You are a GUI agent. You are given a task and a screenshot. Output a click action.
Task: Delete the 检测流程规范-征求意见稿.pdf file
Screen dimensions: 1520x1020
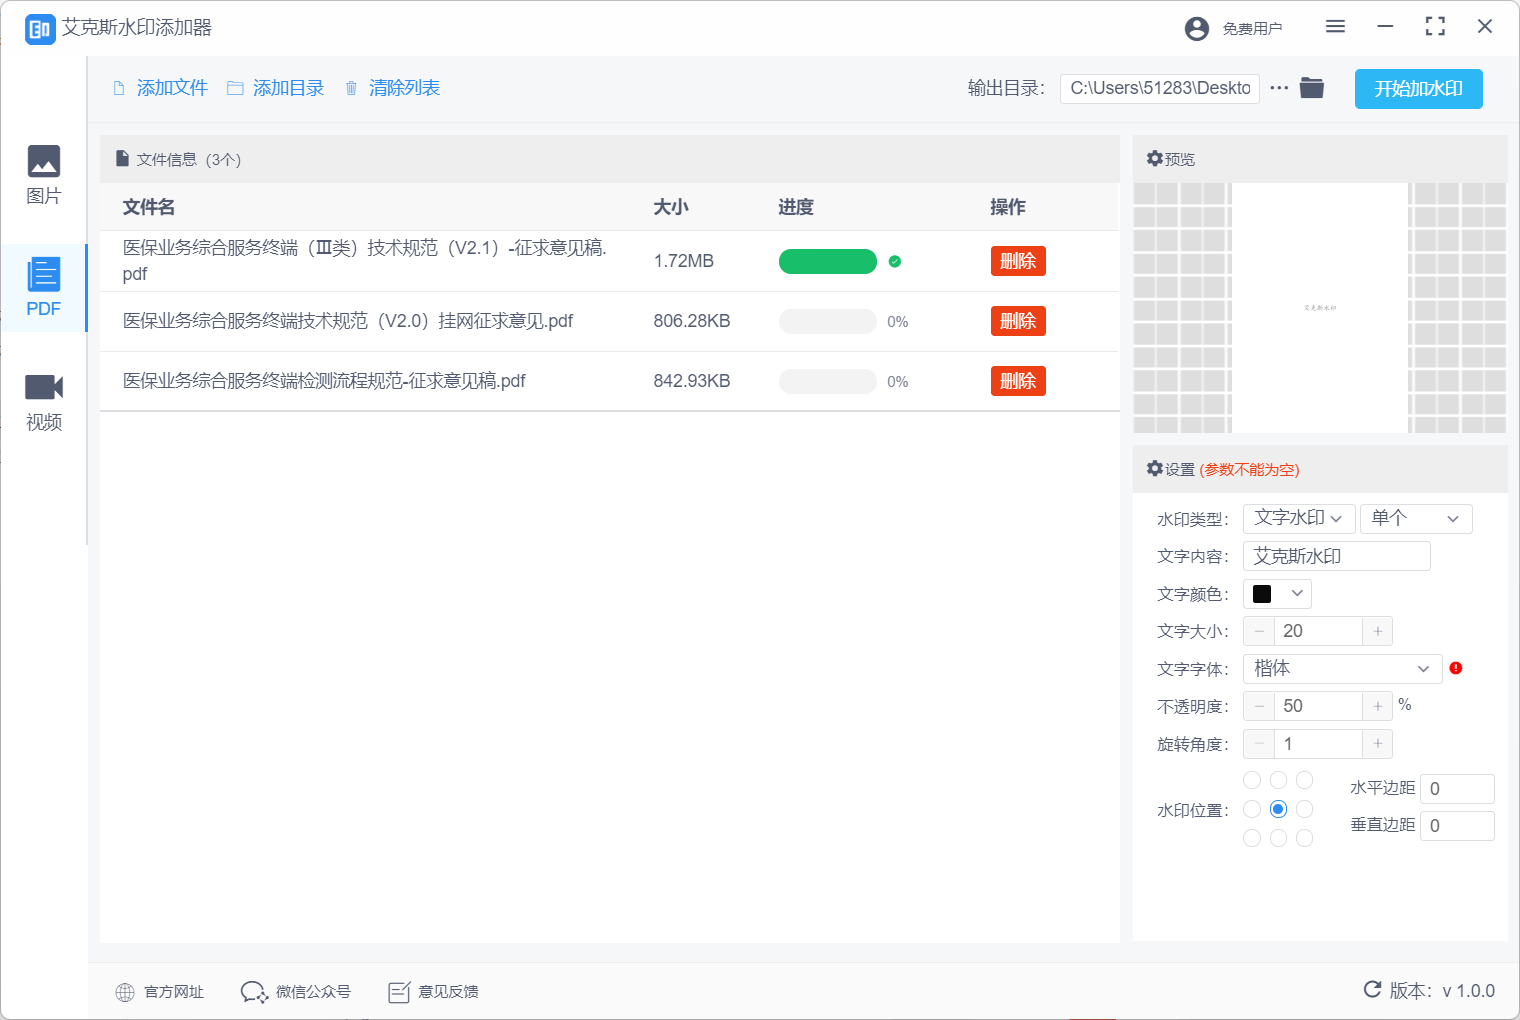[x=1018, y=381]
